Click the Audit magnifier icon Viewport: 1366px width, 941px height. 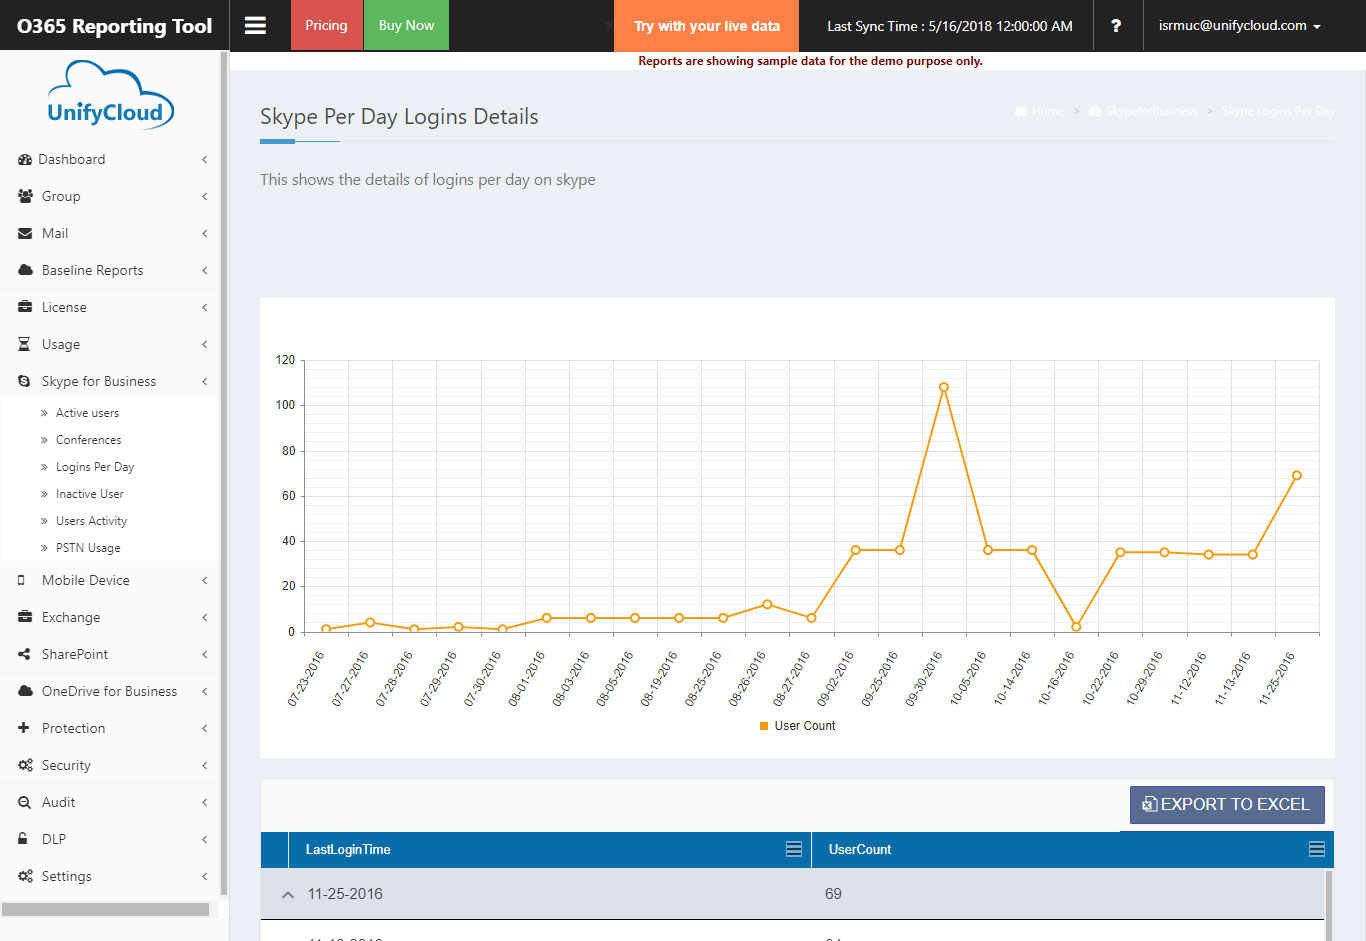coord(24,802)
